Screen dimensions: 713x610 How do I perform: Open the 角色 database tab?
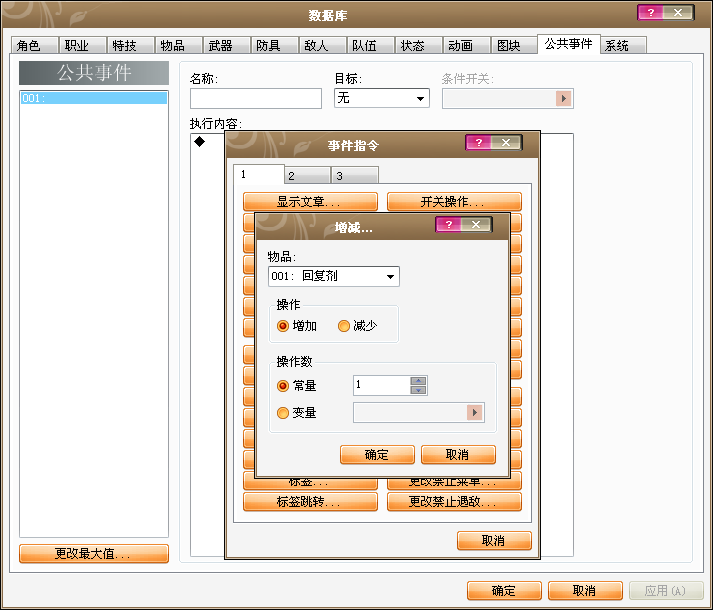click(x=35, y=45)
